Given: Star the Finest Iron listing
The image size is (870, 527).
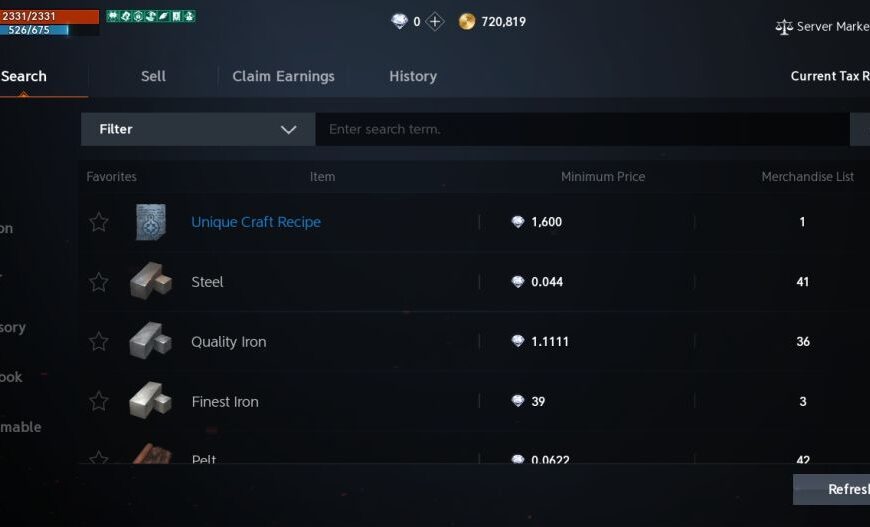Looking at the screenshot, I should 99,402.
